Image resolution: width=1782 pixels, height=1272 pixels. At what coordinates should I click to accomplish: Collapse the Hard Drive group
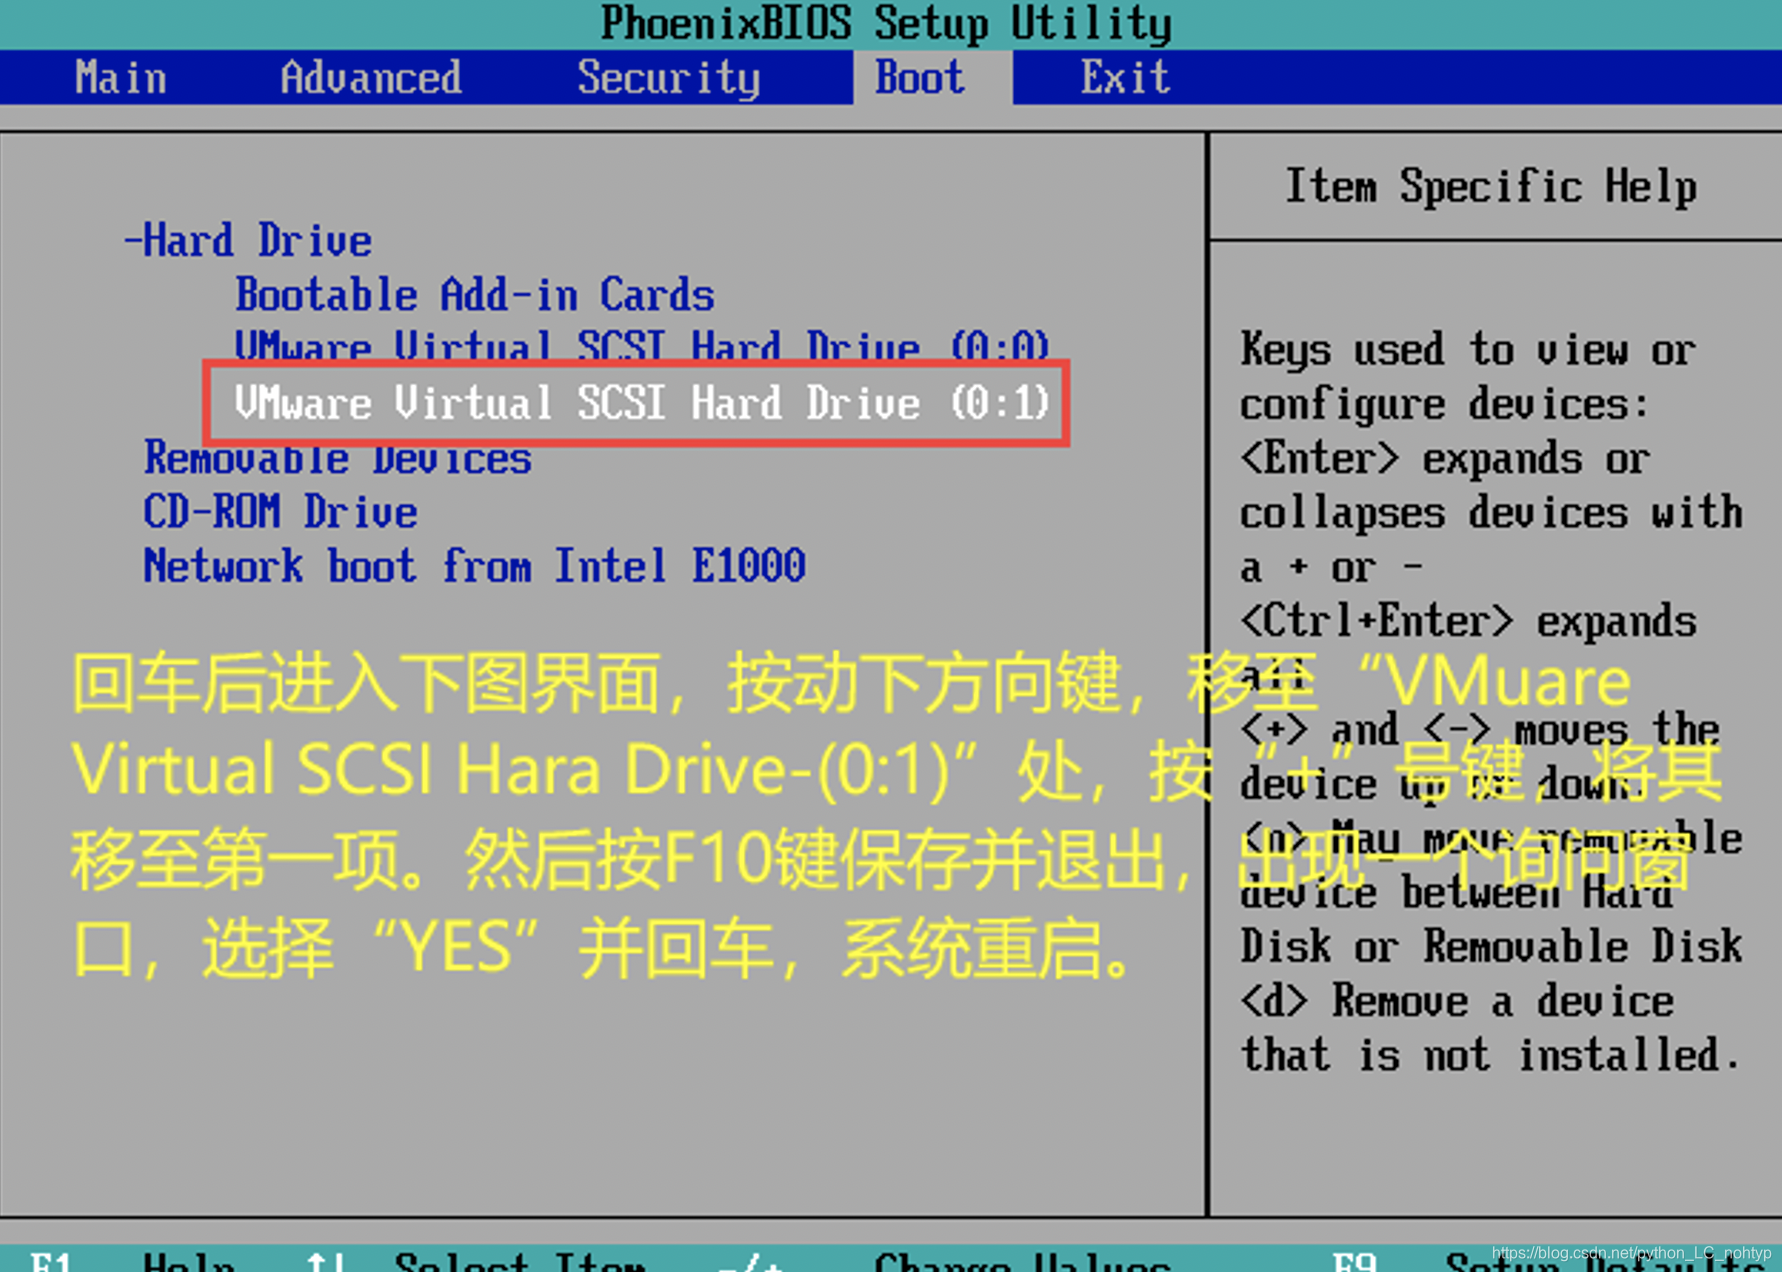point(248,241)
